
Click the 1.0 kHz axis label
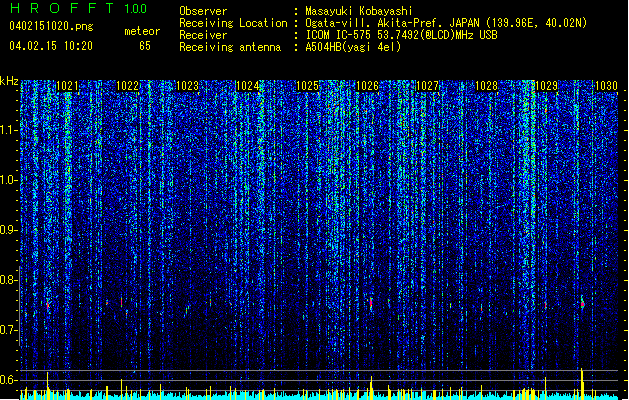pos(8,180)
